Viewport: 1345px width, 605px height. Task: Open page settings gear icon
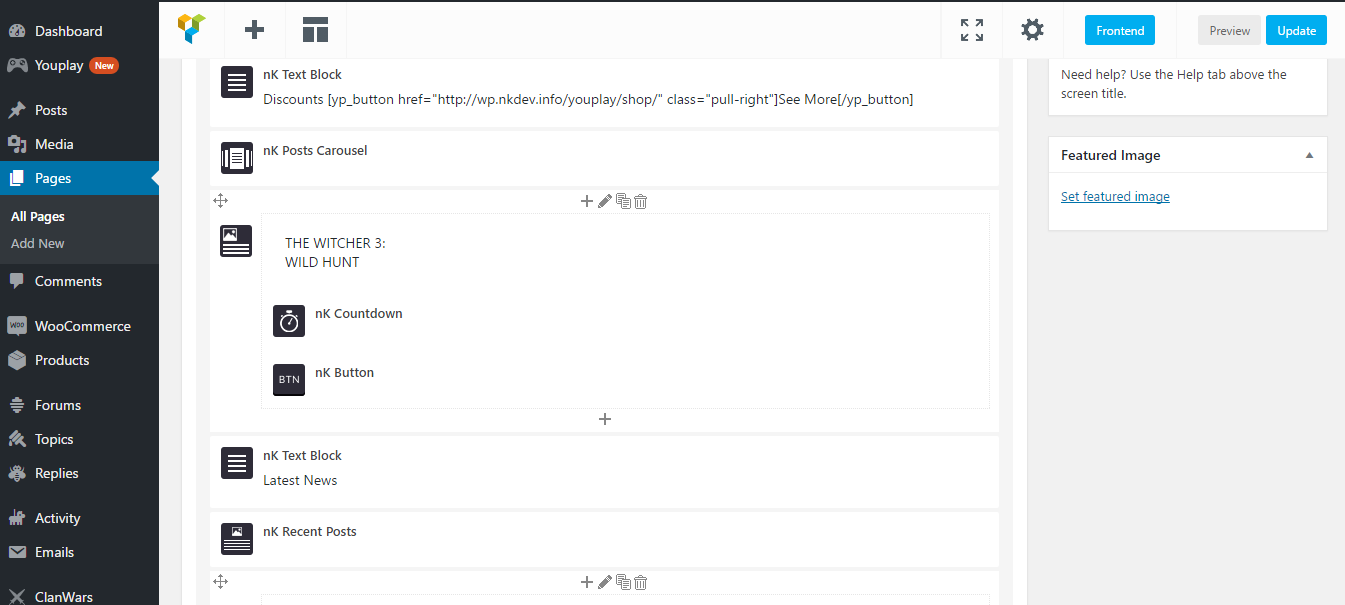tap(1032, 30)
